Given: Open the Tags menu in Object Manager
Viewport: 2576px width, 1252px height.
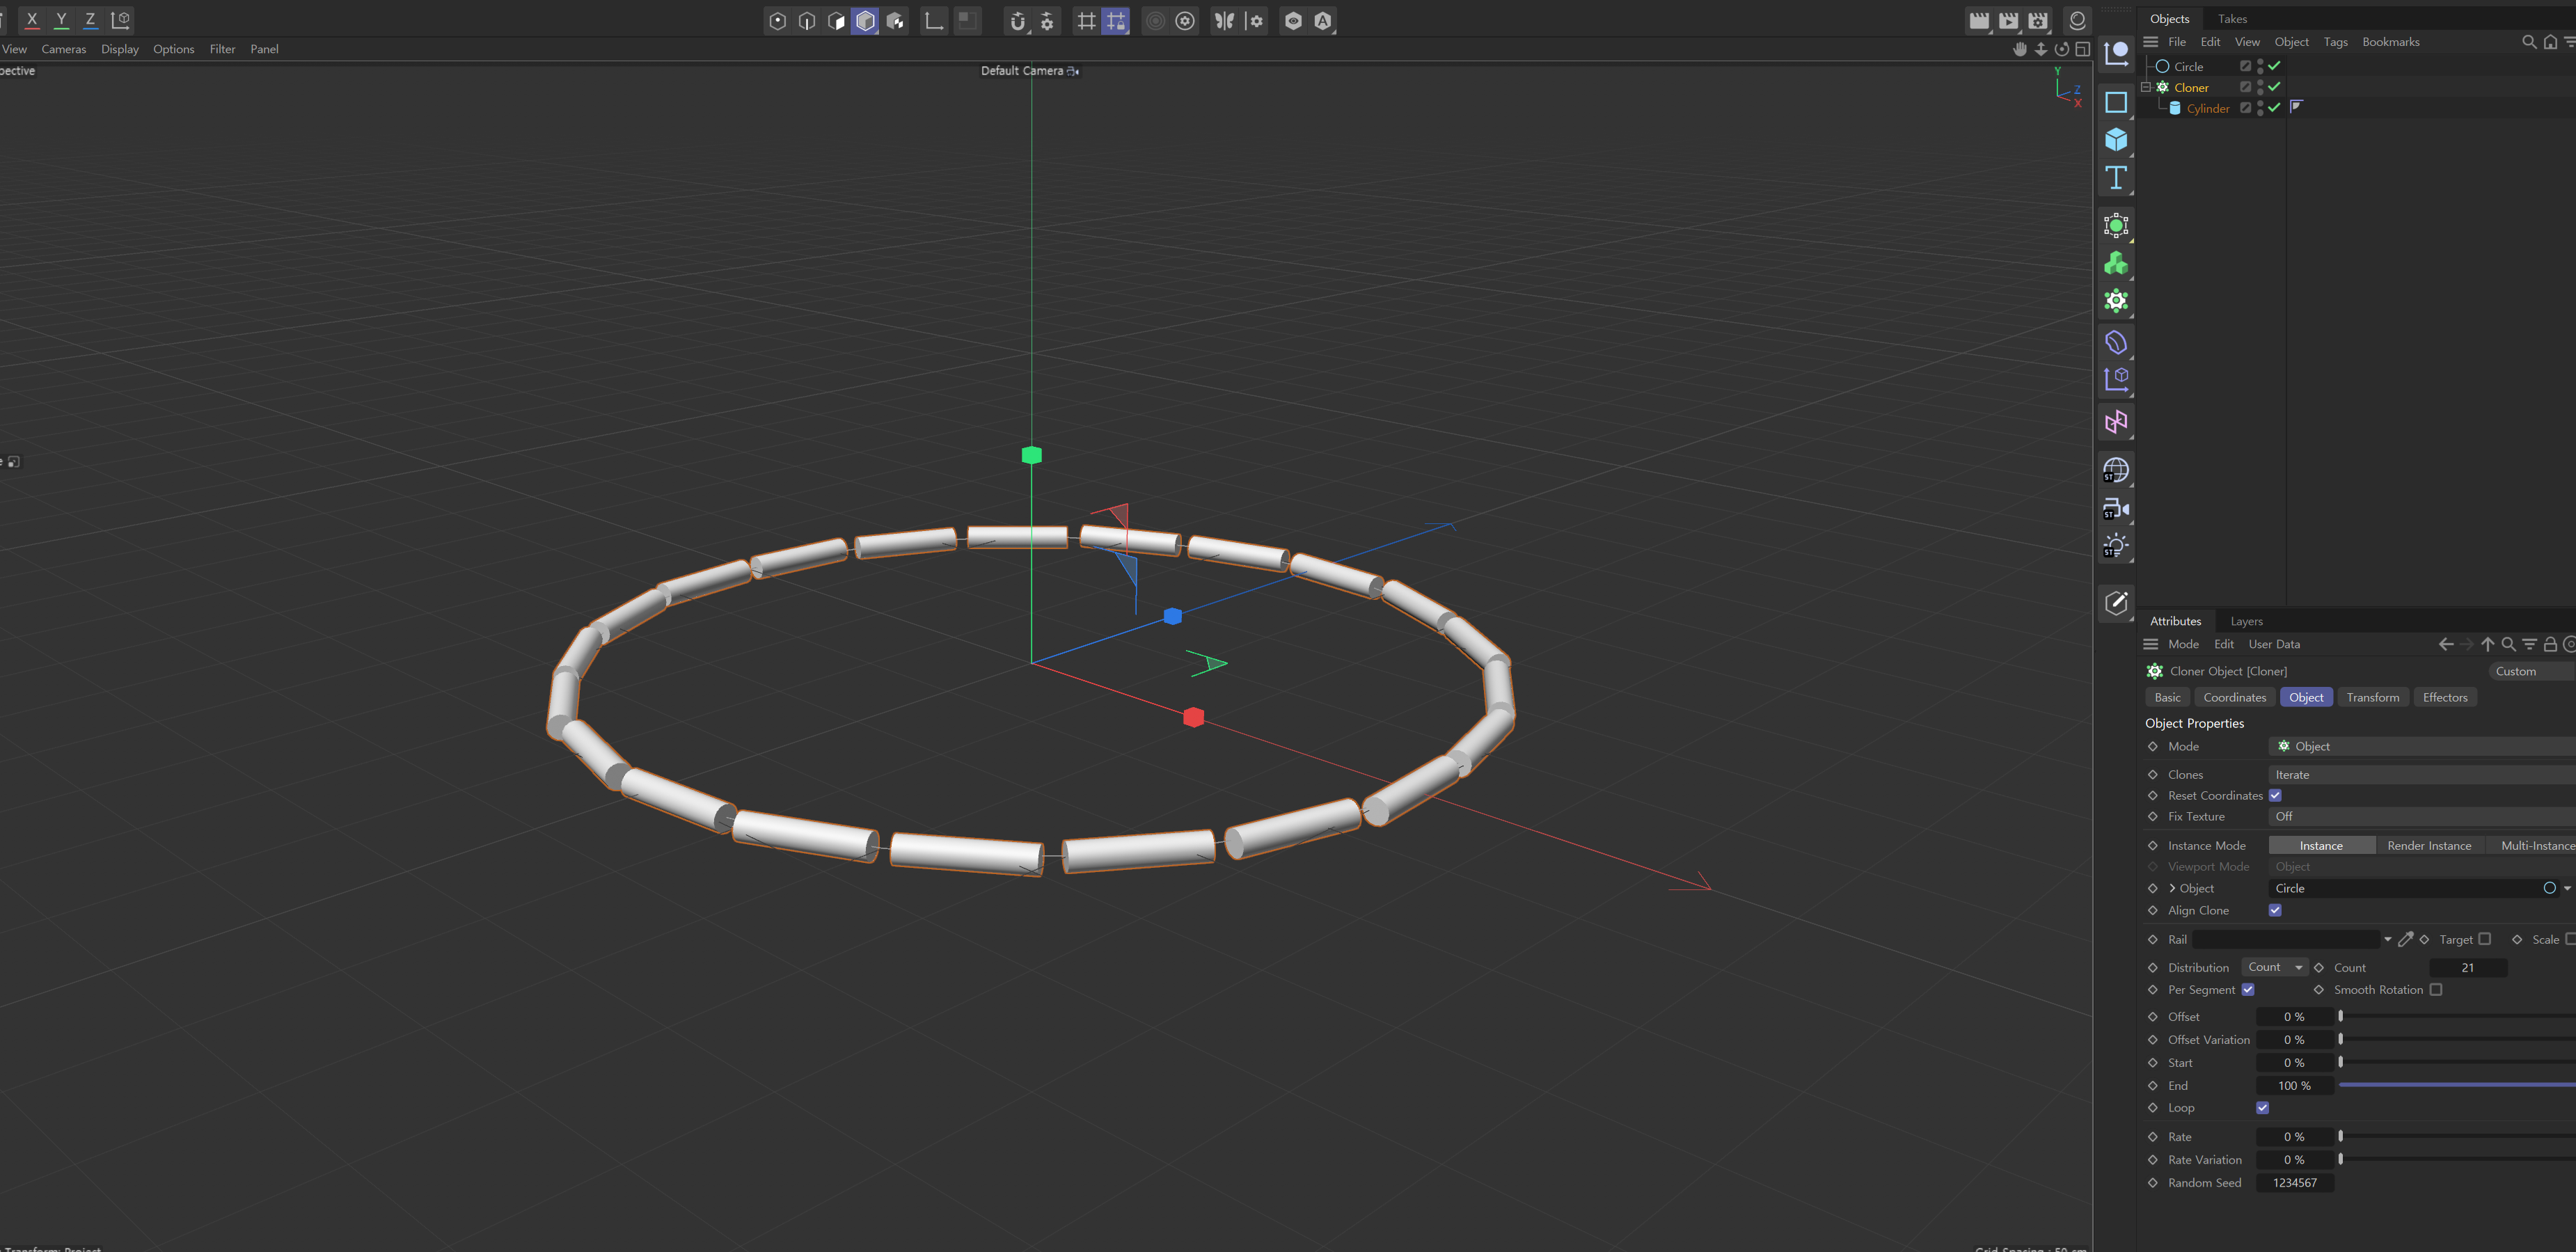Looking at the screenshot, I should point(2335,42).
